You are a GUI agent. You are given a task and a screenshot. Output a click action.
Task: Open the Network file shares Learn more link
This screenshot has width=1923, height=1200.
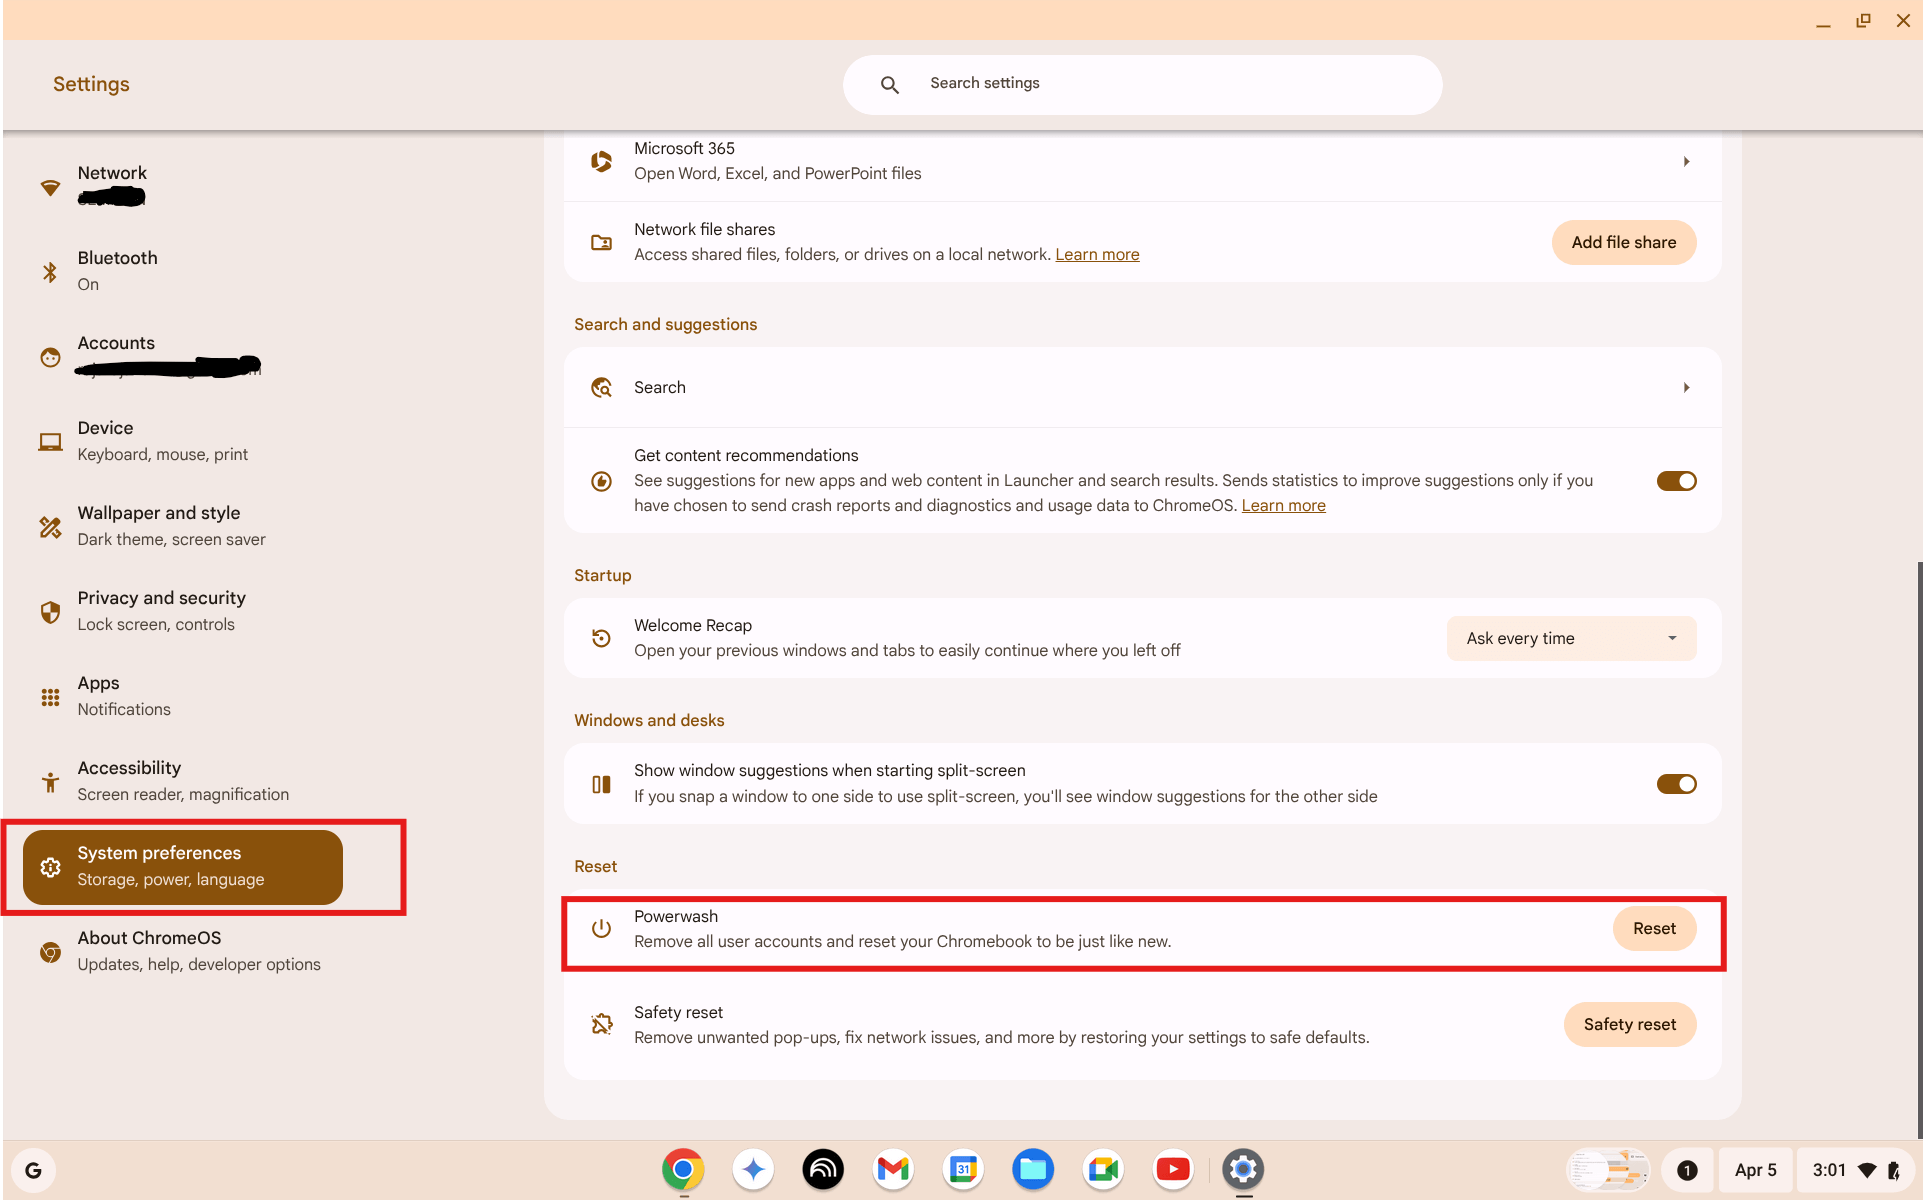coord(1096,254)
